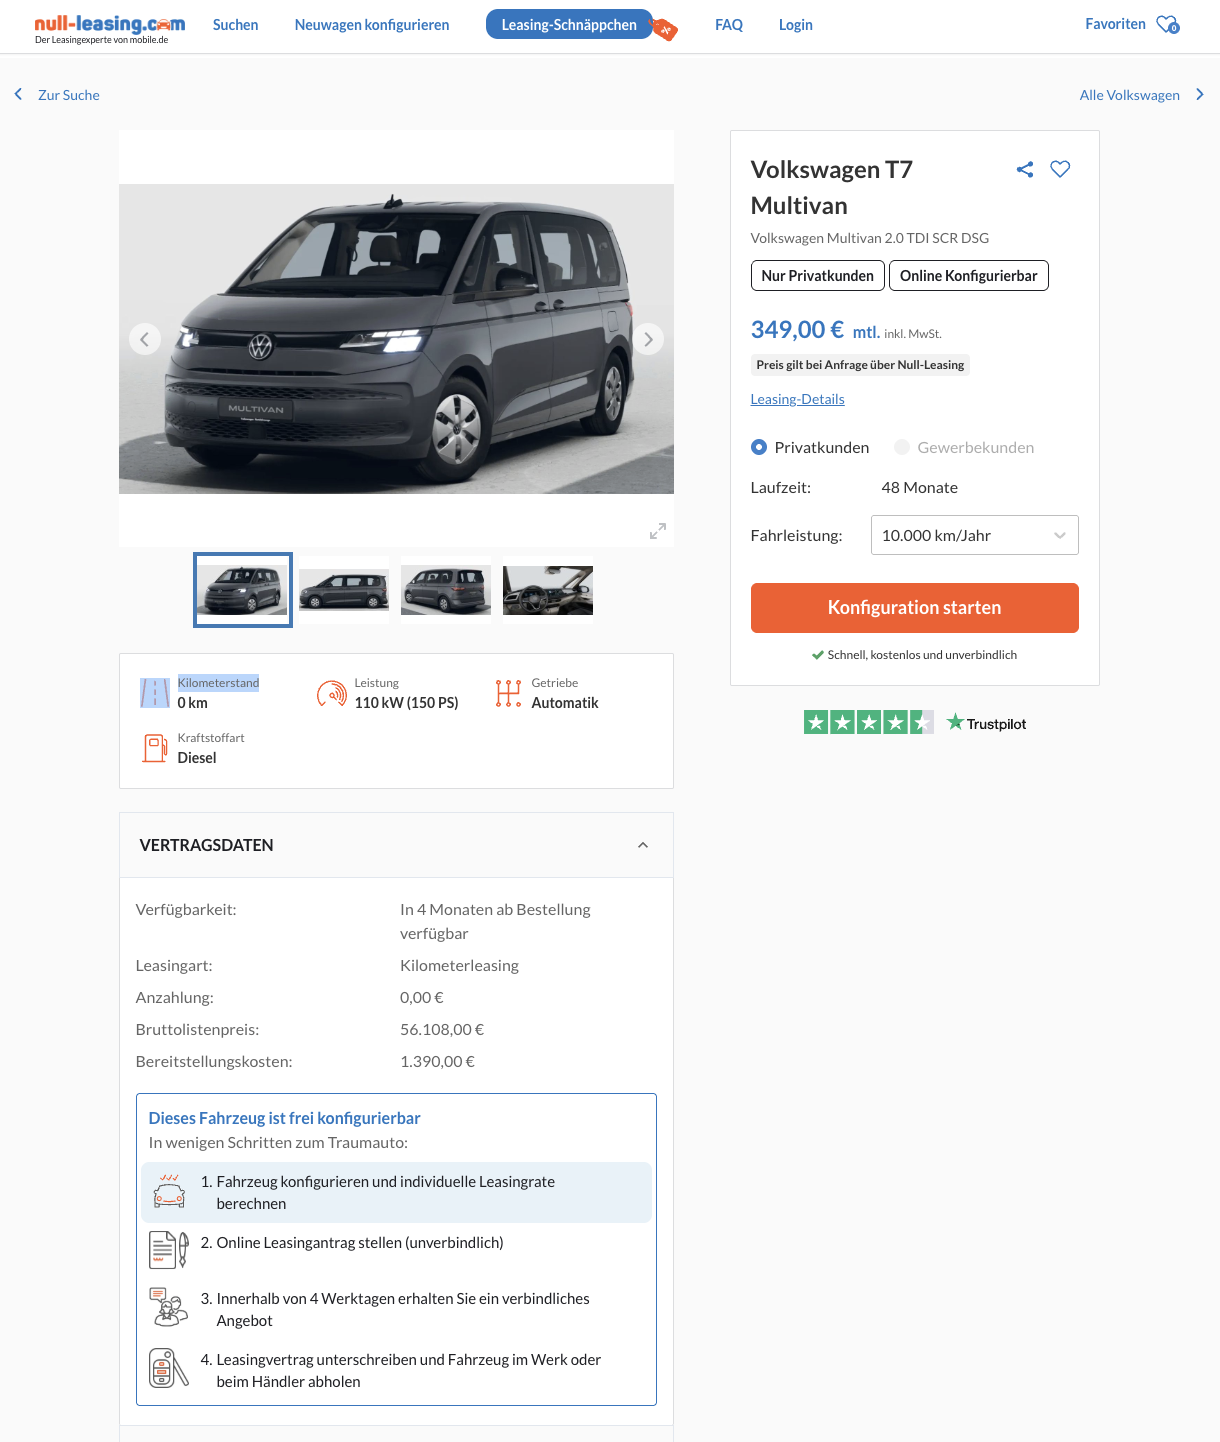Select the Gewerbekunden radio button

[902, 447]
